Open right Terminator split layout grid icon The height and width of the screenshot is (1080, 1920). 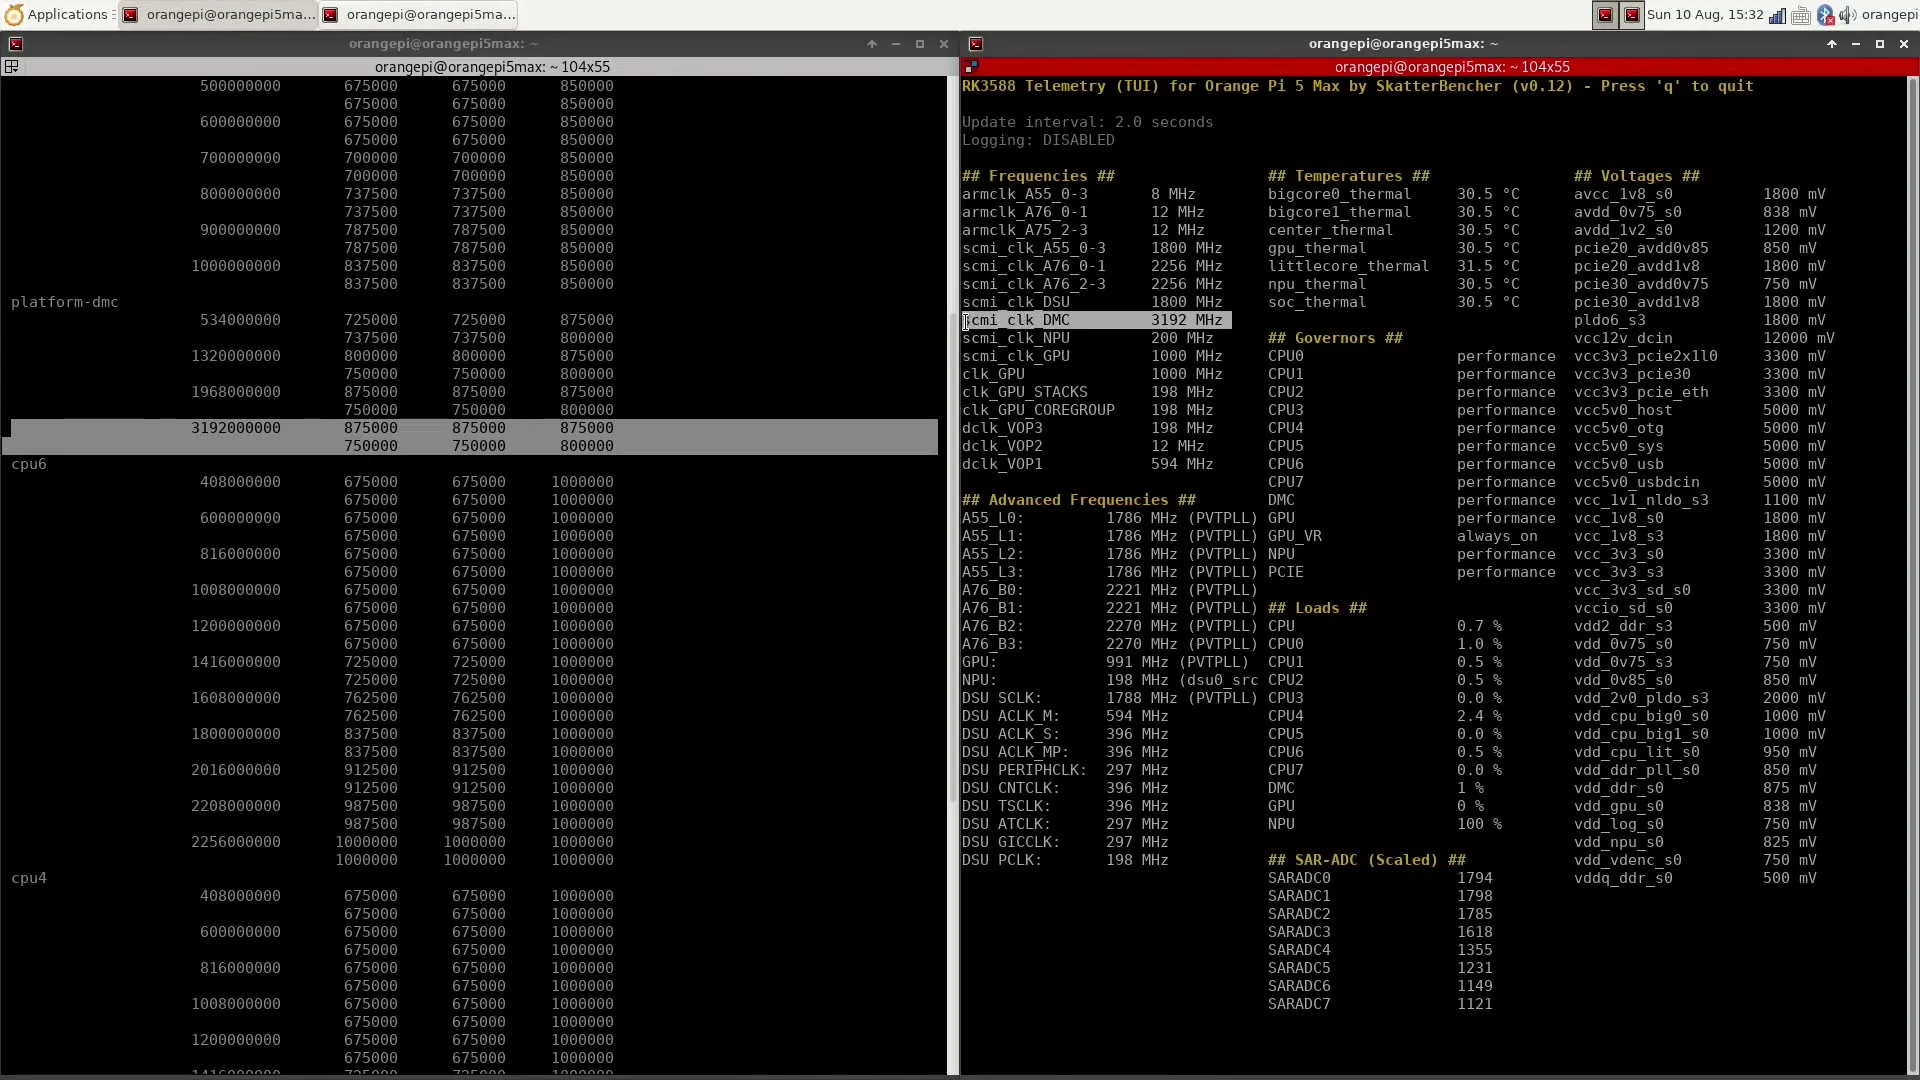971,66
